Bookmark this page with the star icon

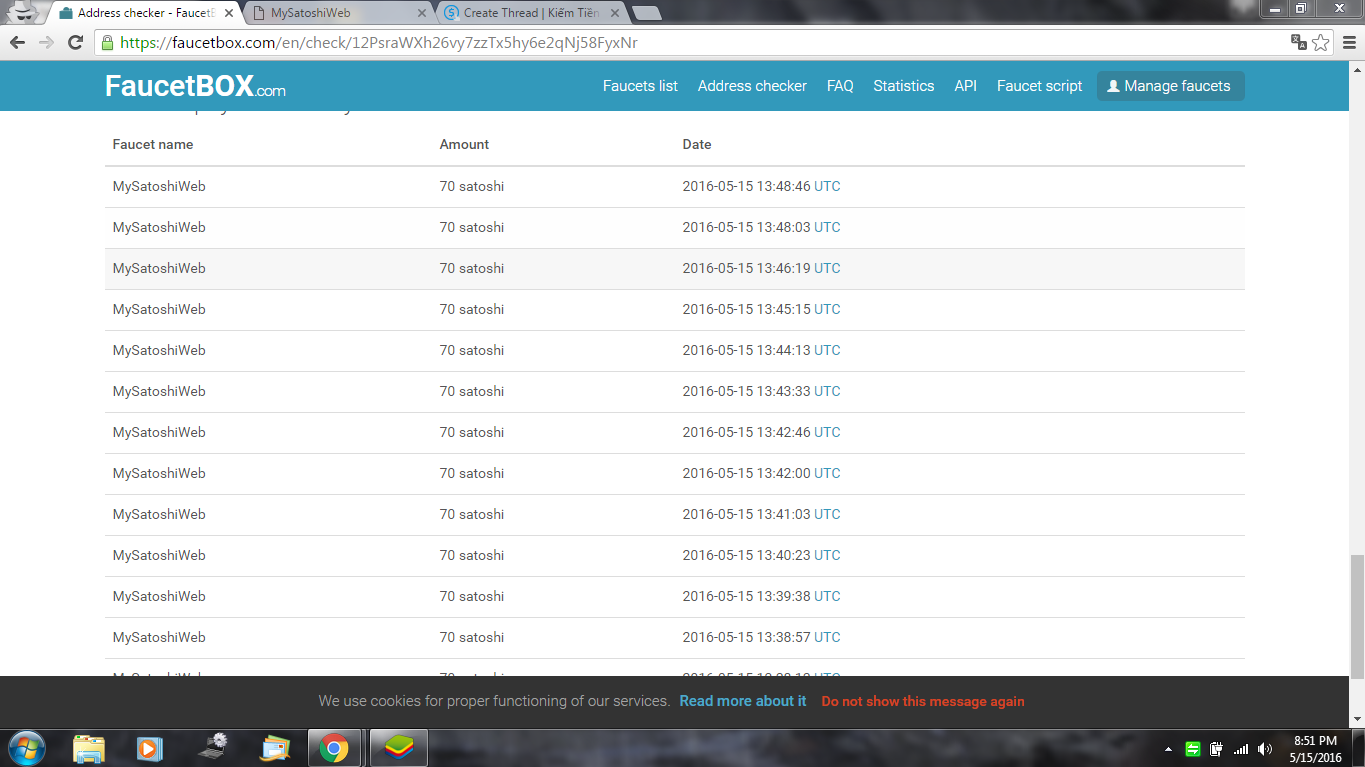[1321, 42]
